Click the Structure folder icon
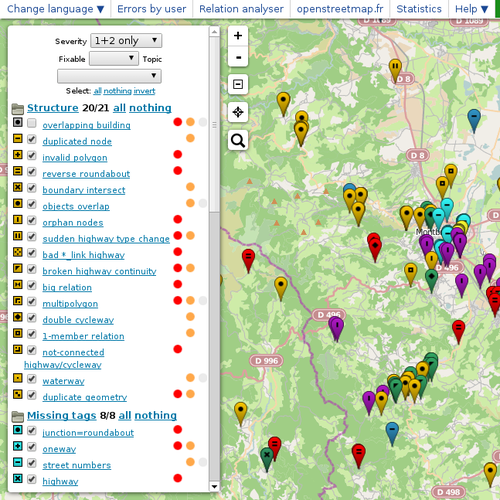Viewport: 500px width, 500px height. 18,109
